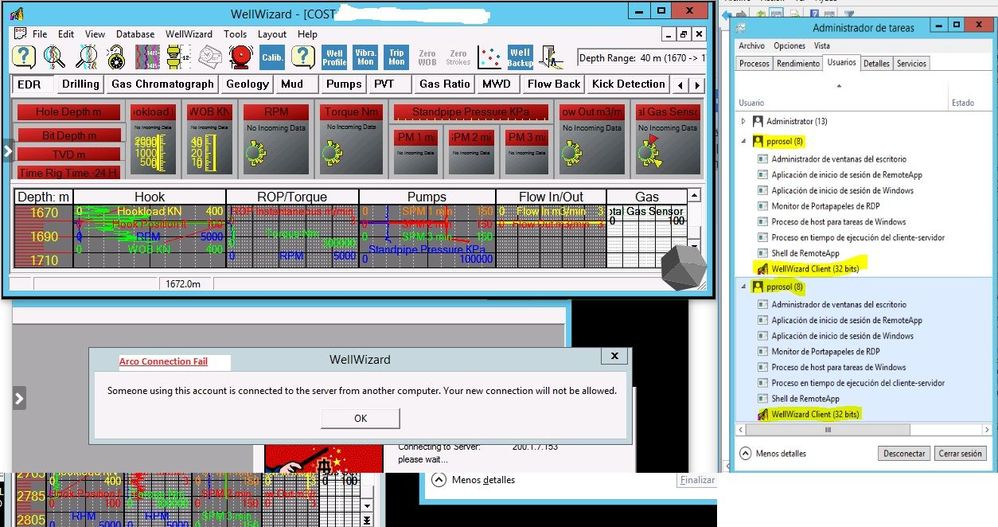Switch to the MWD tab
This screenshot has height=527, width=998.
point(496,84)
